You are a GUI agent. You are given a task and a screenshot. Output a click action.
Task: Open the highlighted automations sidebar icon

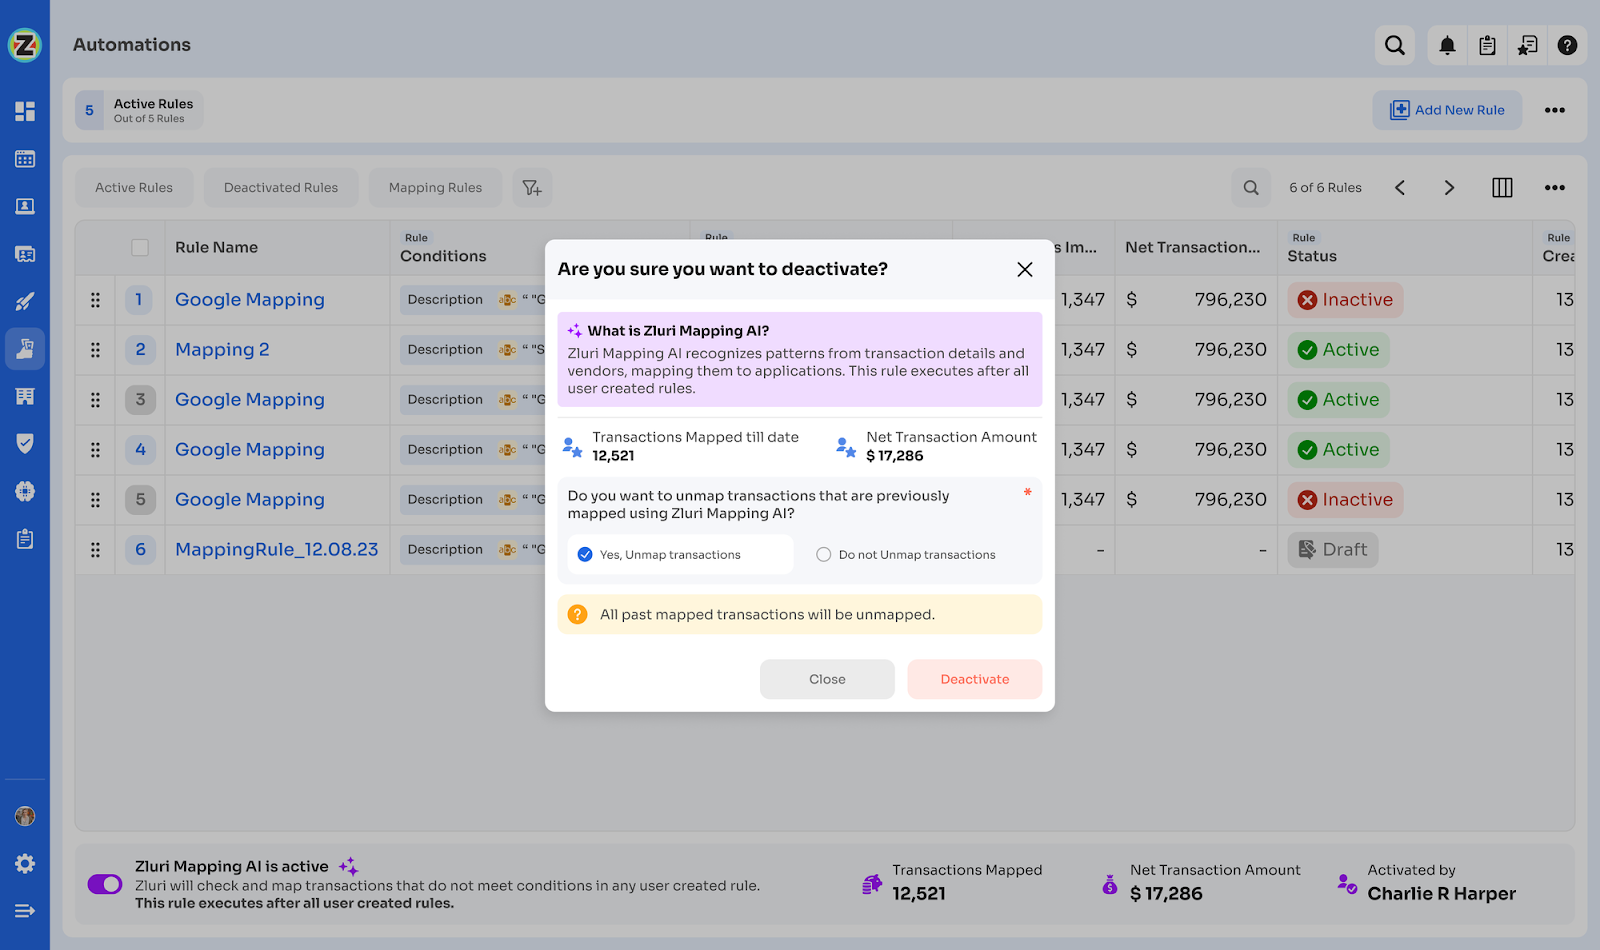pyautogui.click(x=25, y=349)
